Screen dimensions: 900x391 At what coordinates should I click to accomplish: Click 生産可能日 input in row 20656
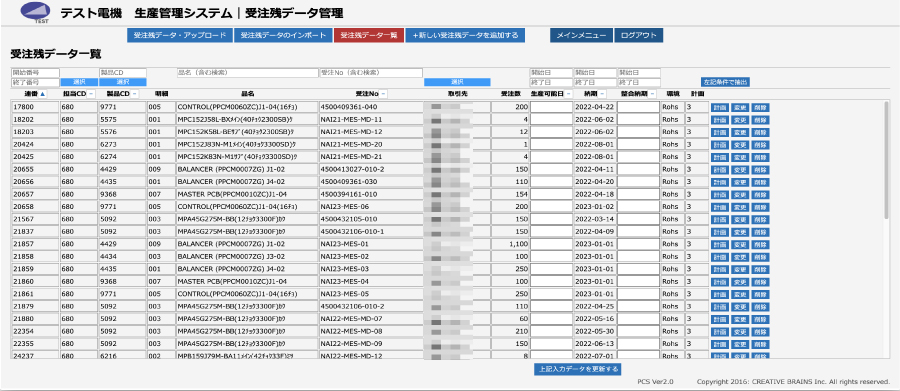point(551,182)
